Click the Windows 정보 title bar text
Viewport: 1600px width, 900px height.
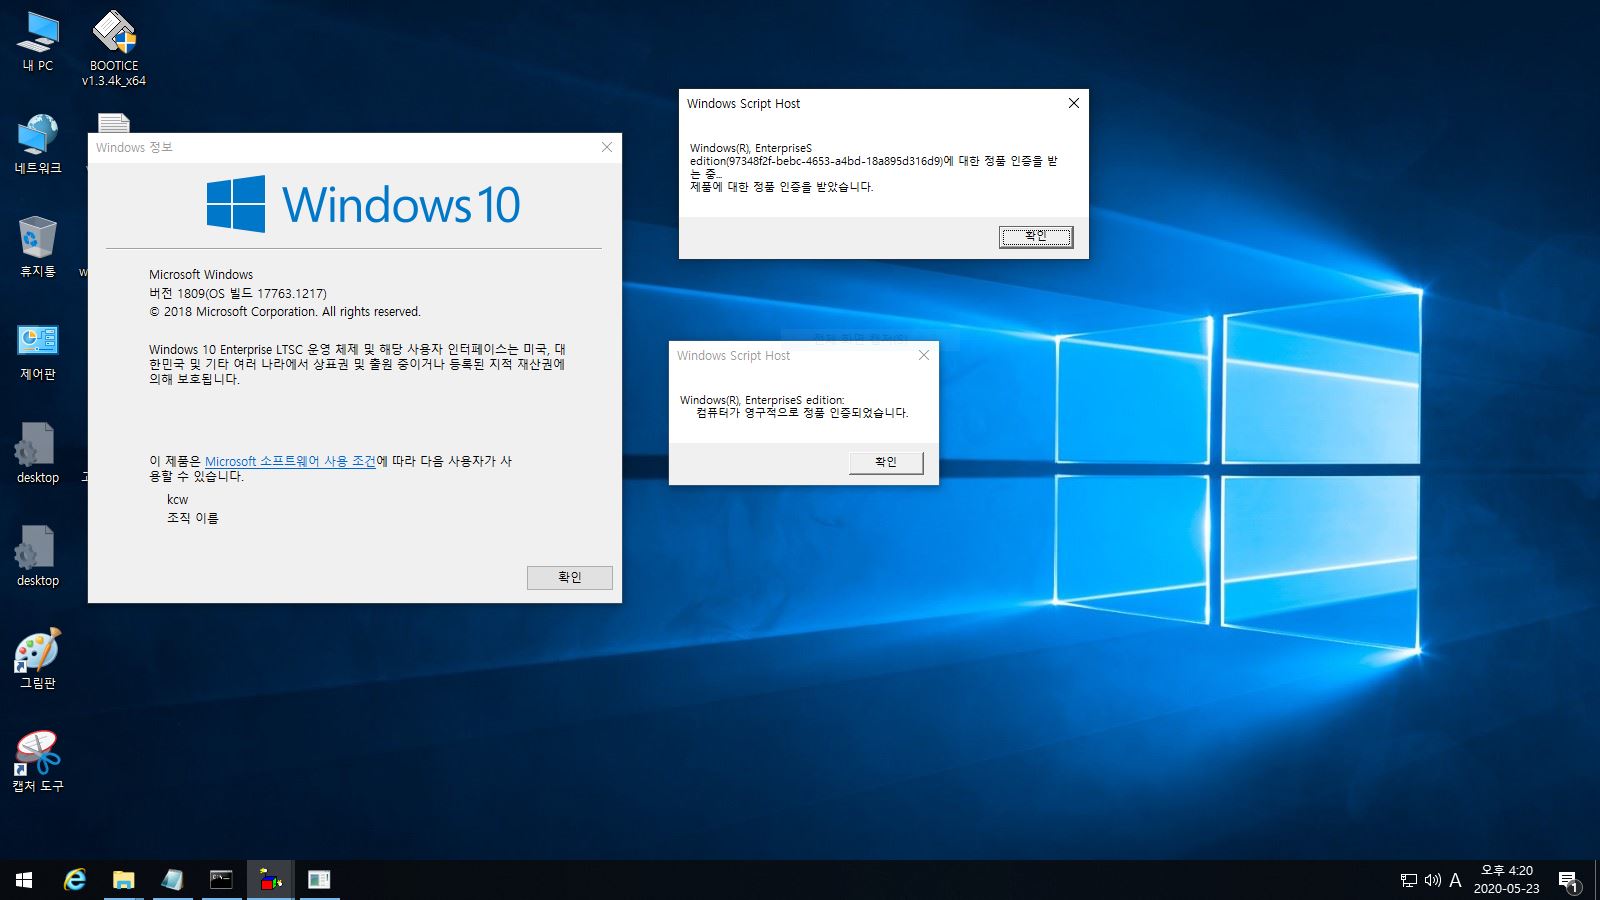point(134,147)
